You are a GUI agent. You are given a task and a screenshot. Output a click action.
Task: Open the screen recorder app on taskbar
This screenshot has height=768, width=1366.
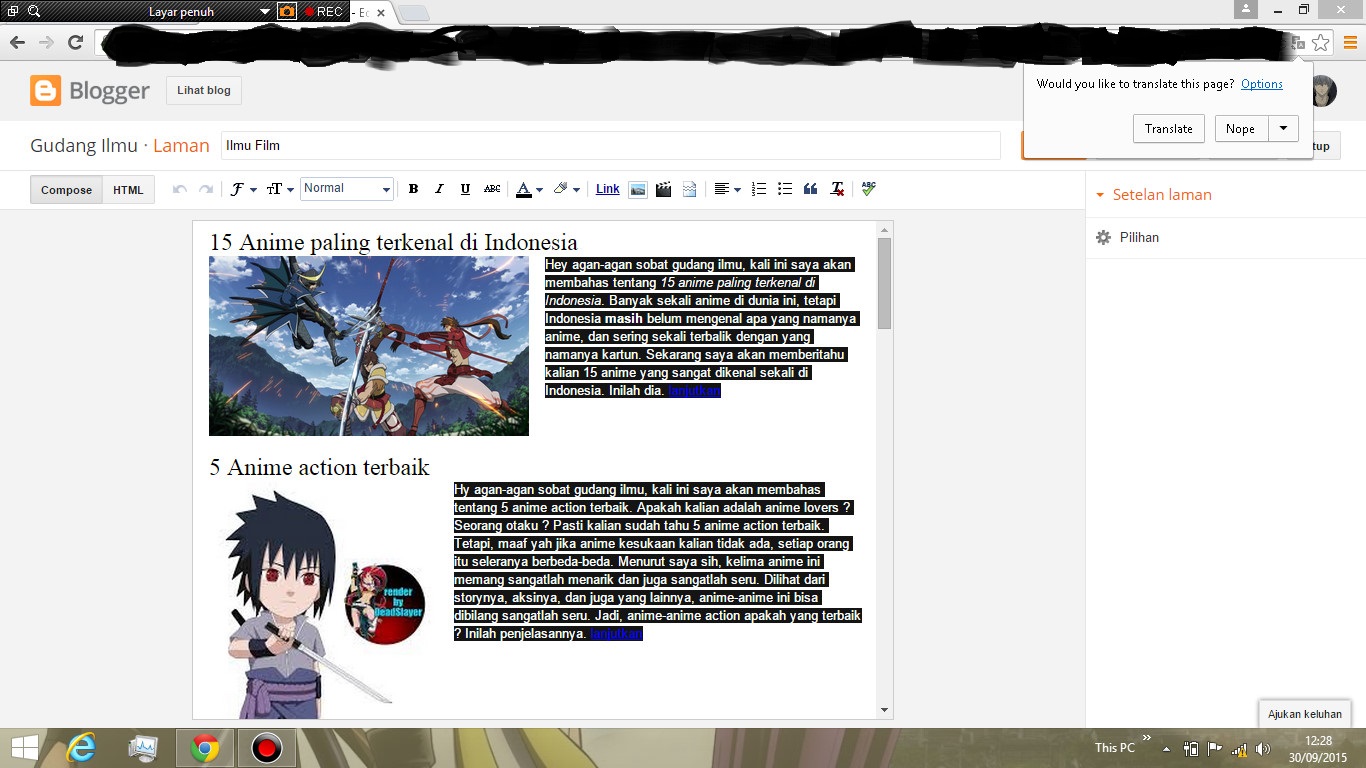pos(266,748)
